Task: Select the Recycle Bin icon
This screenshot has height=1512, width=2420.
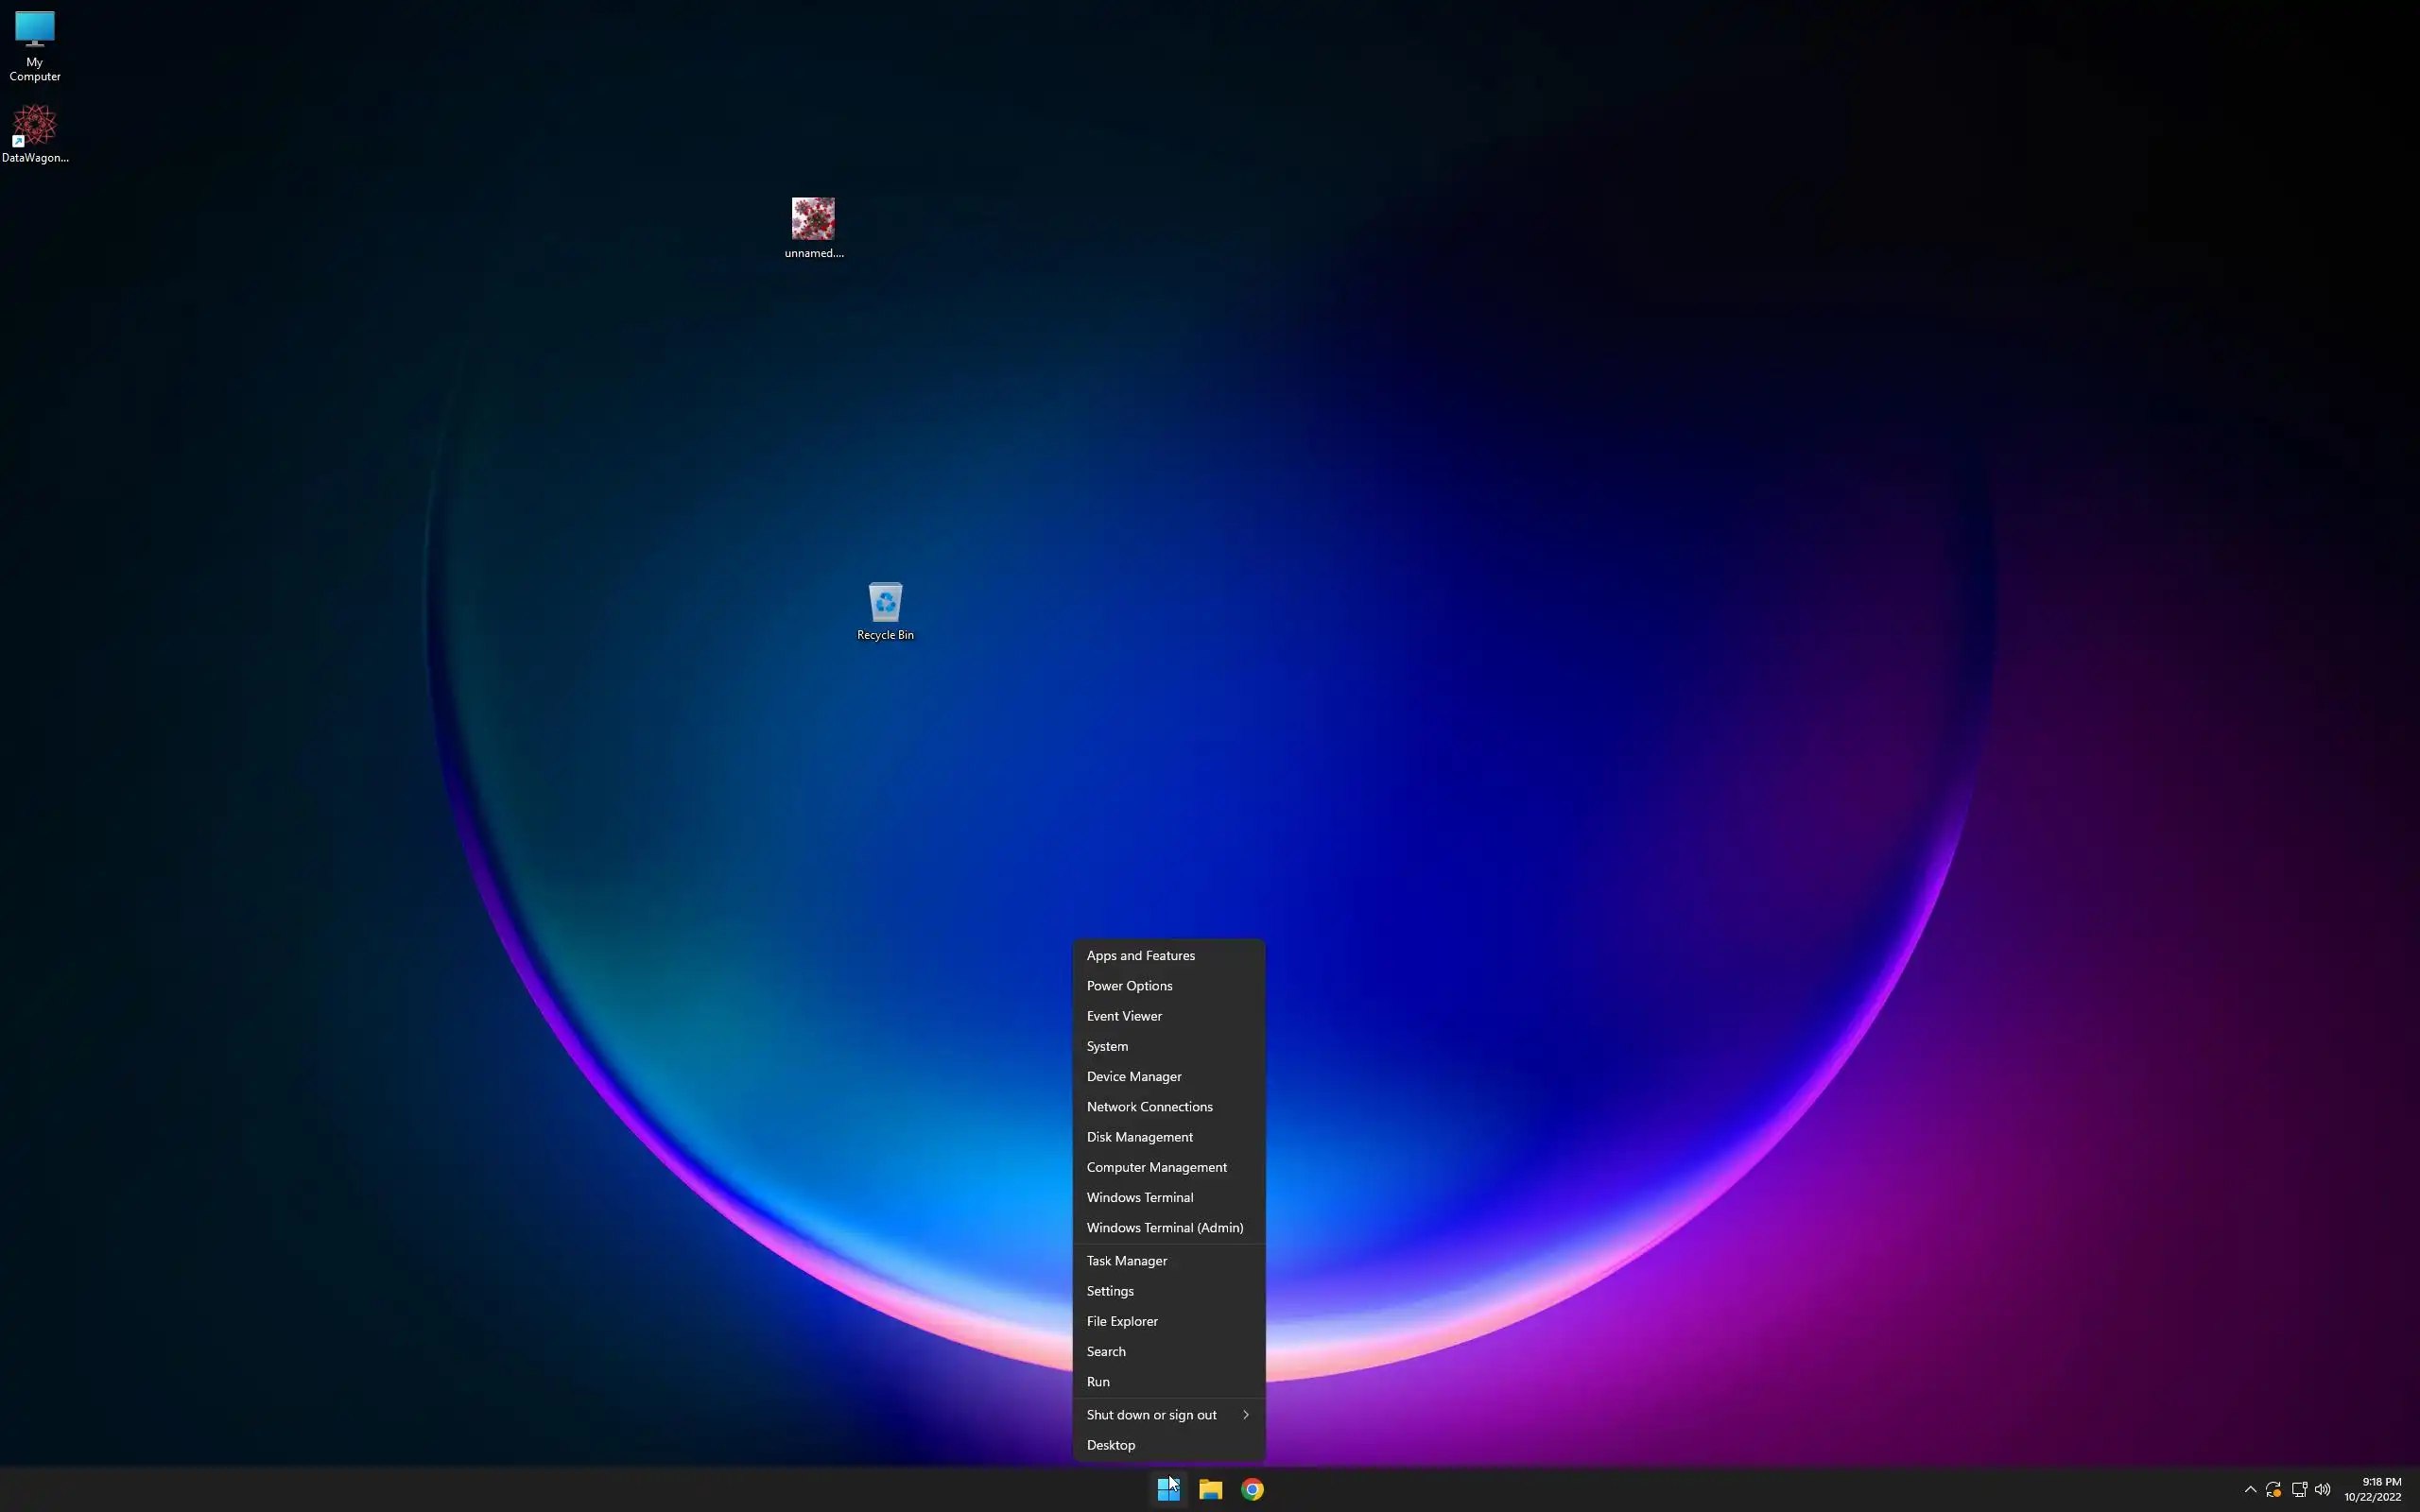Action: (885, 603)
